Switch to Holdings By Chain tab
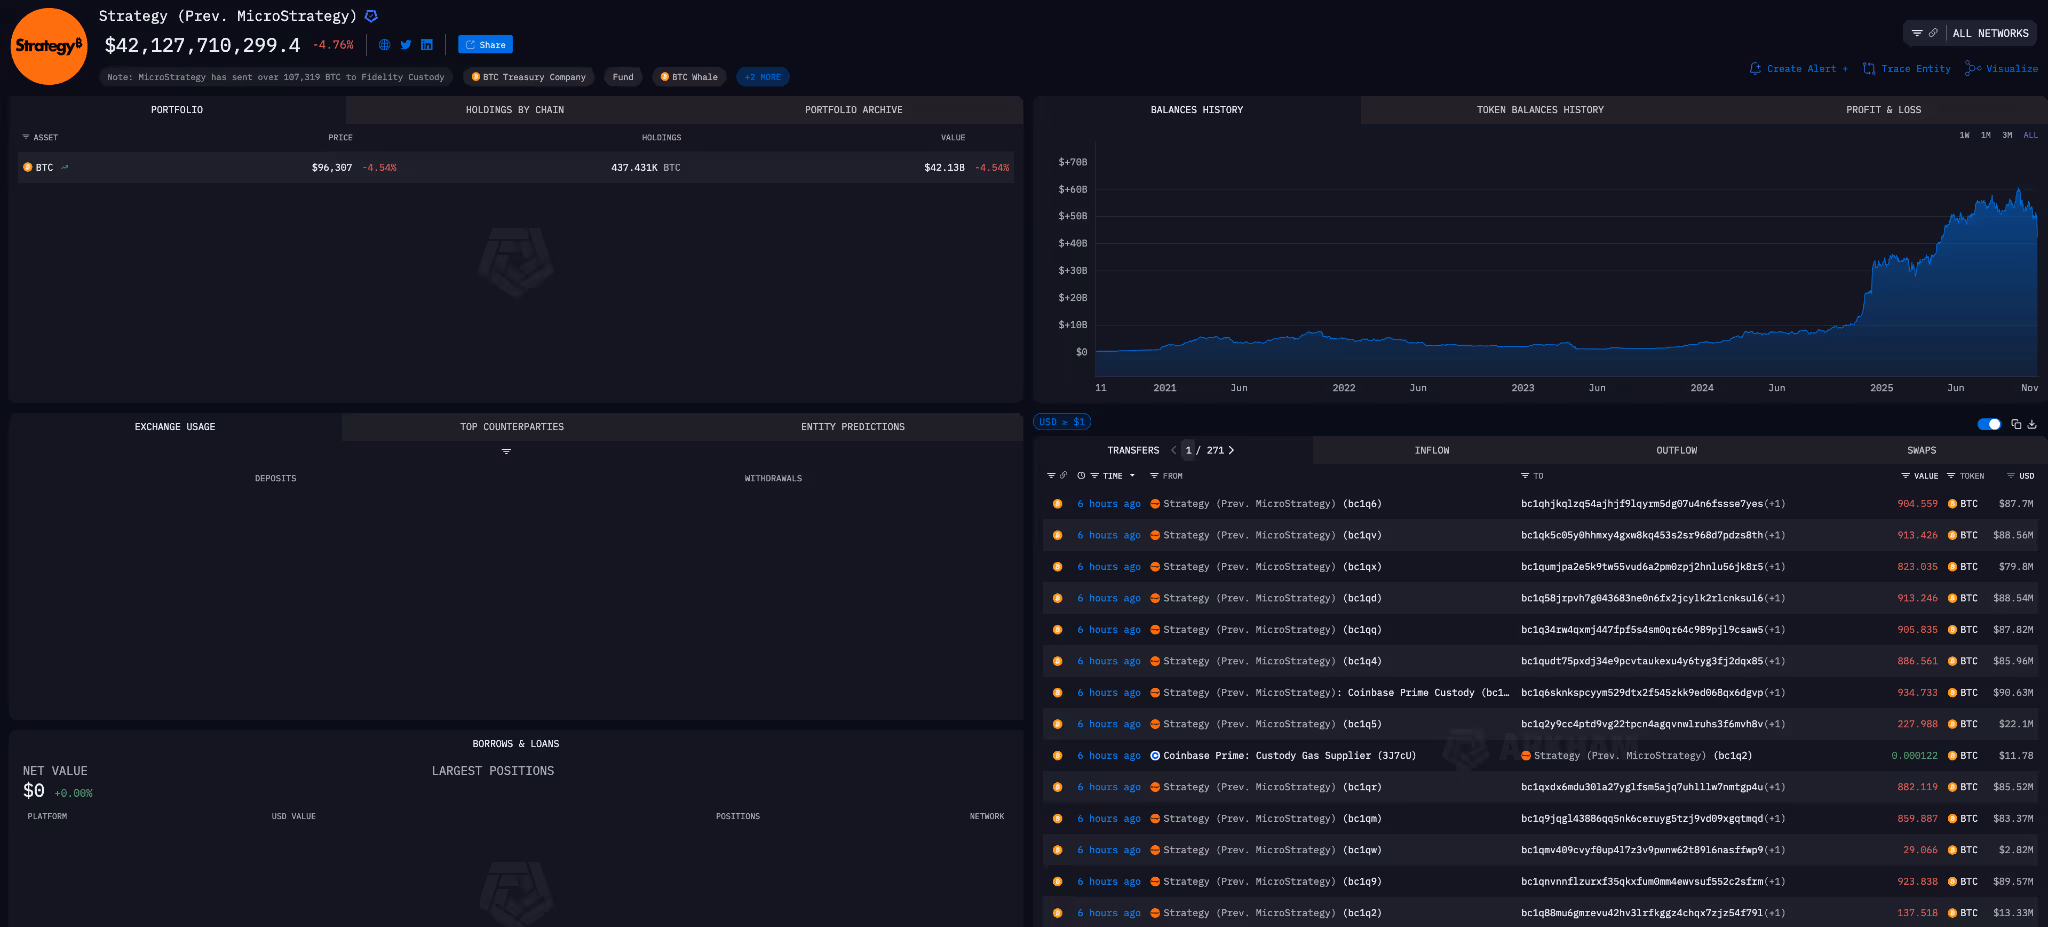2048x927 pixels. 515,110
